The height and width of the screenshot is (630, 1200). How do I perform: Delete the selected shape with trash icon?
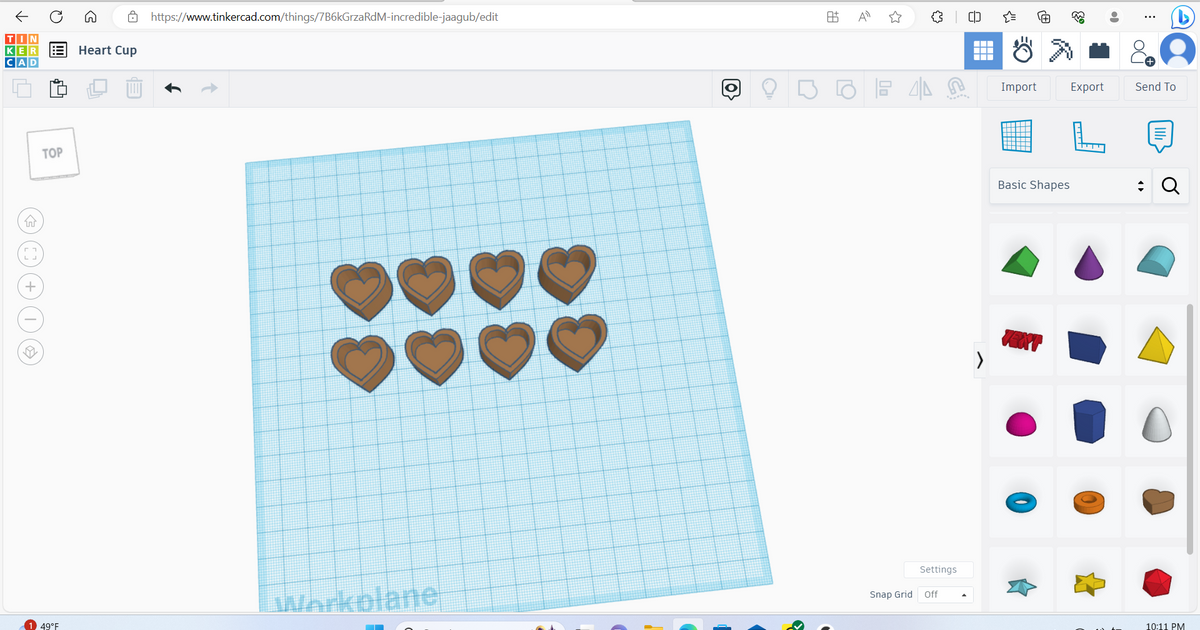pos(134,88)
